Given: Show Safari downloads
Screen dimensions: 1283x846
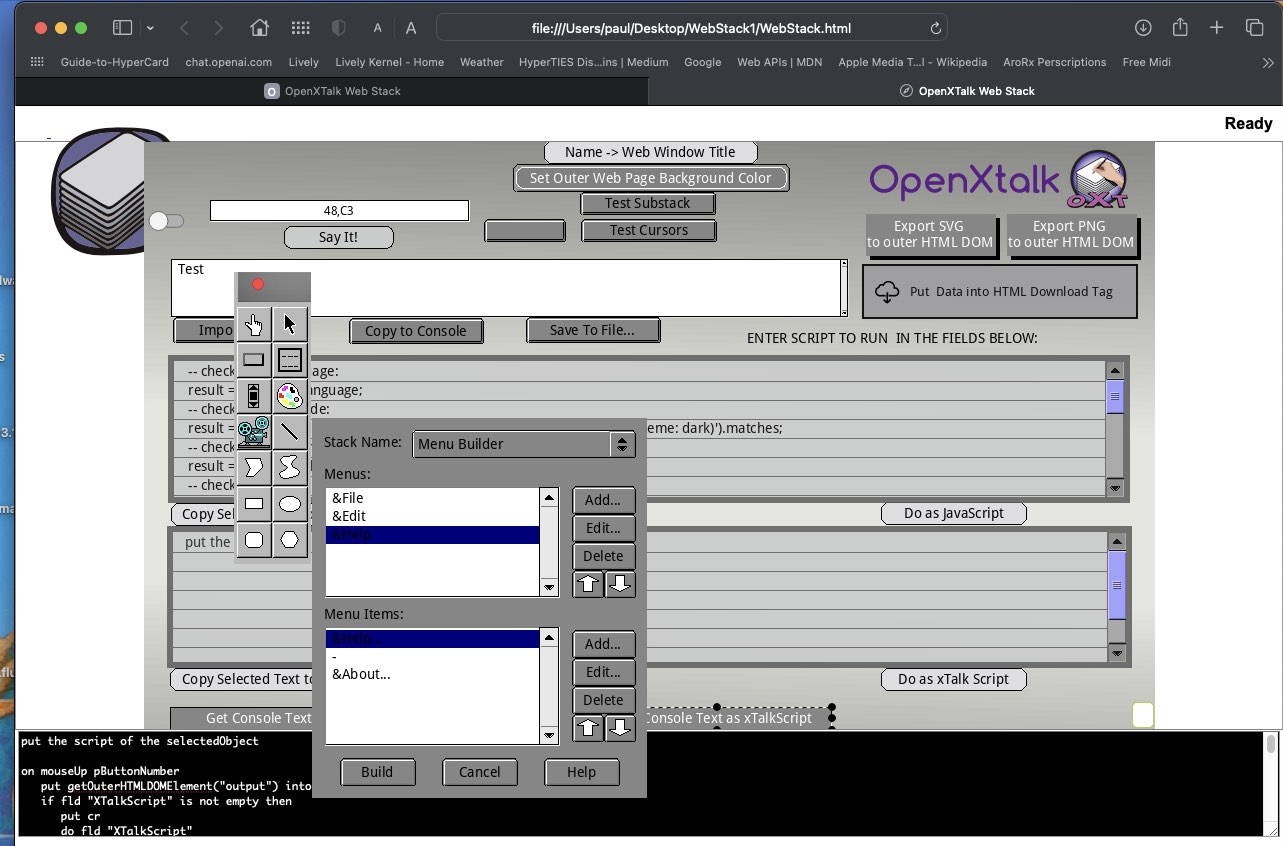Looking at the screenshot, I should pyautogui.click(x=1143, y=28).
